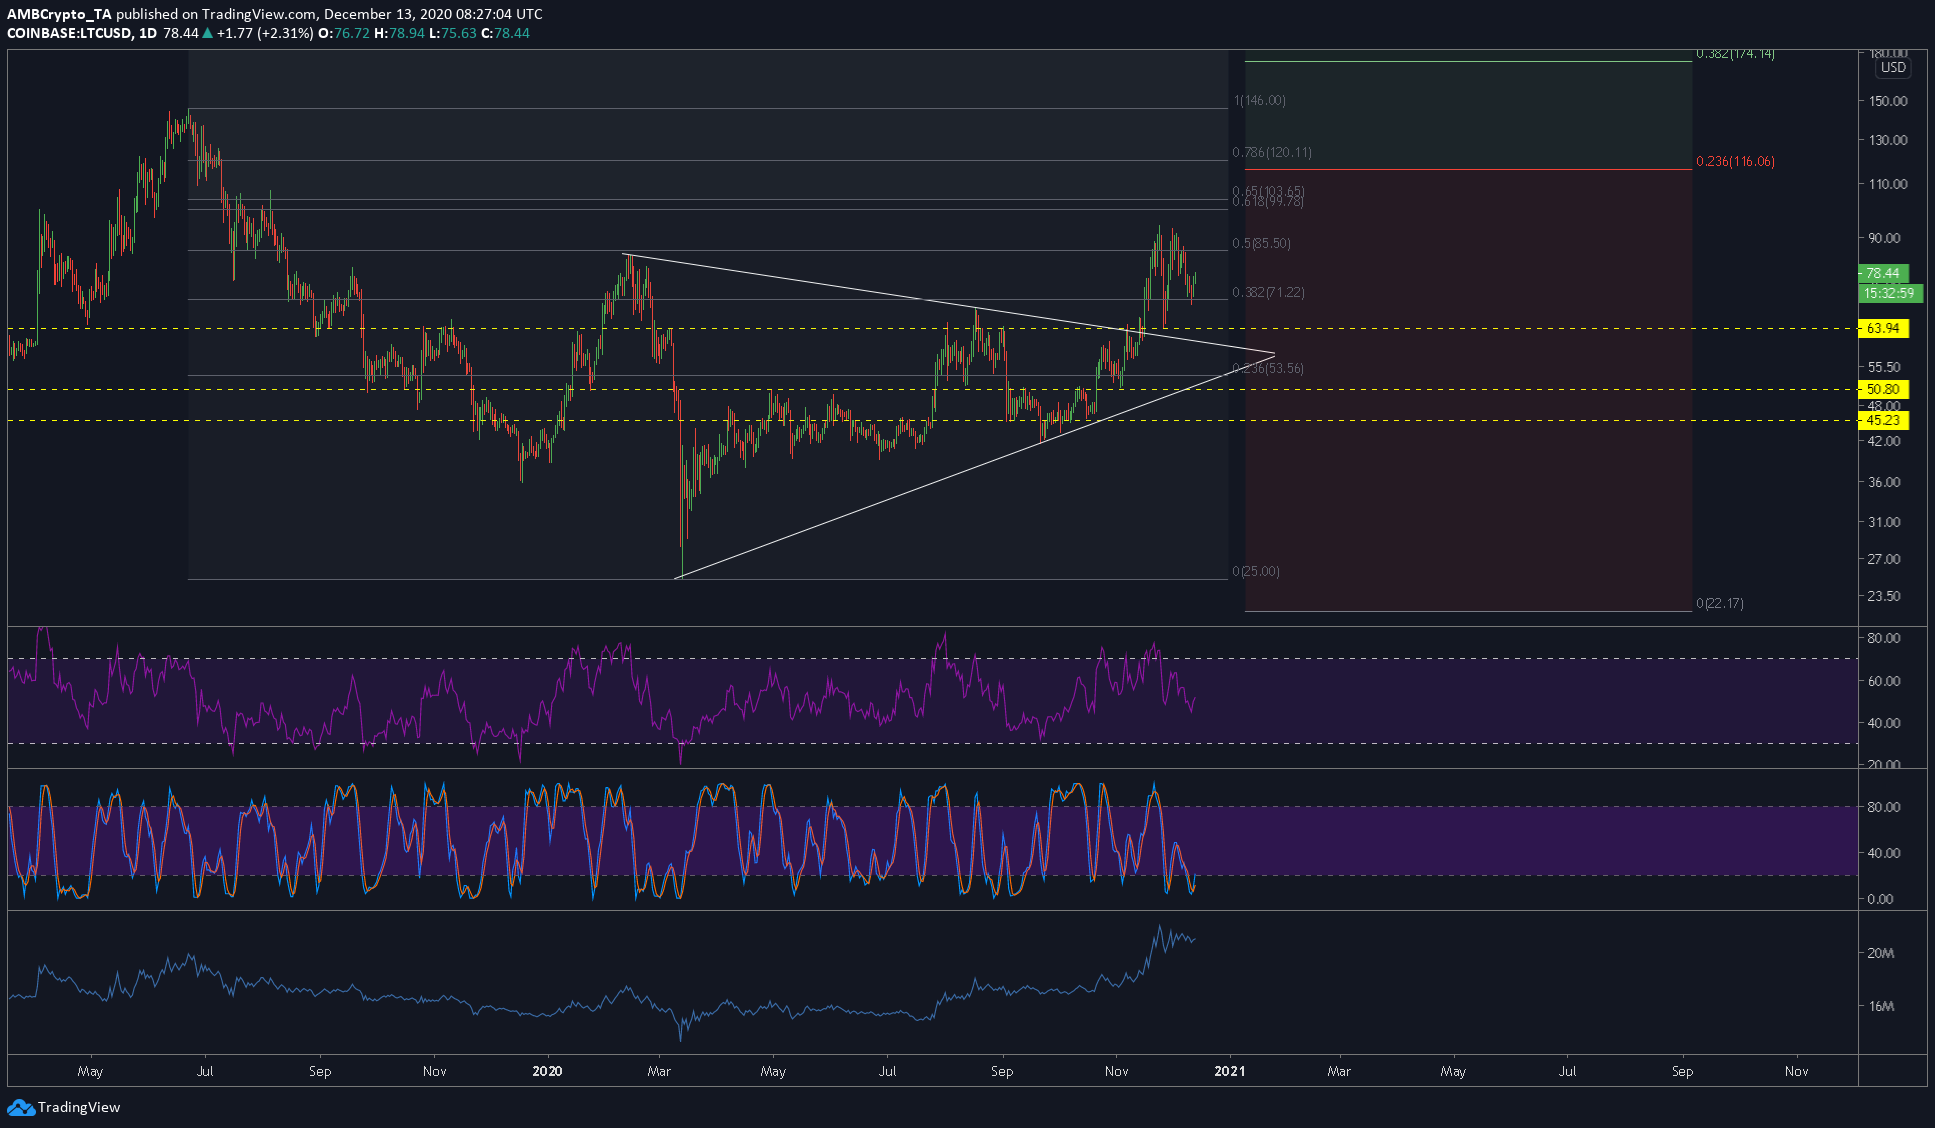Click the triangle apex where trendlines converge
The image size is (1935, 1128).
click(1274, 354)
